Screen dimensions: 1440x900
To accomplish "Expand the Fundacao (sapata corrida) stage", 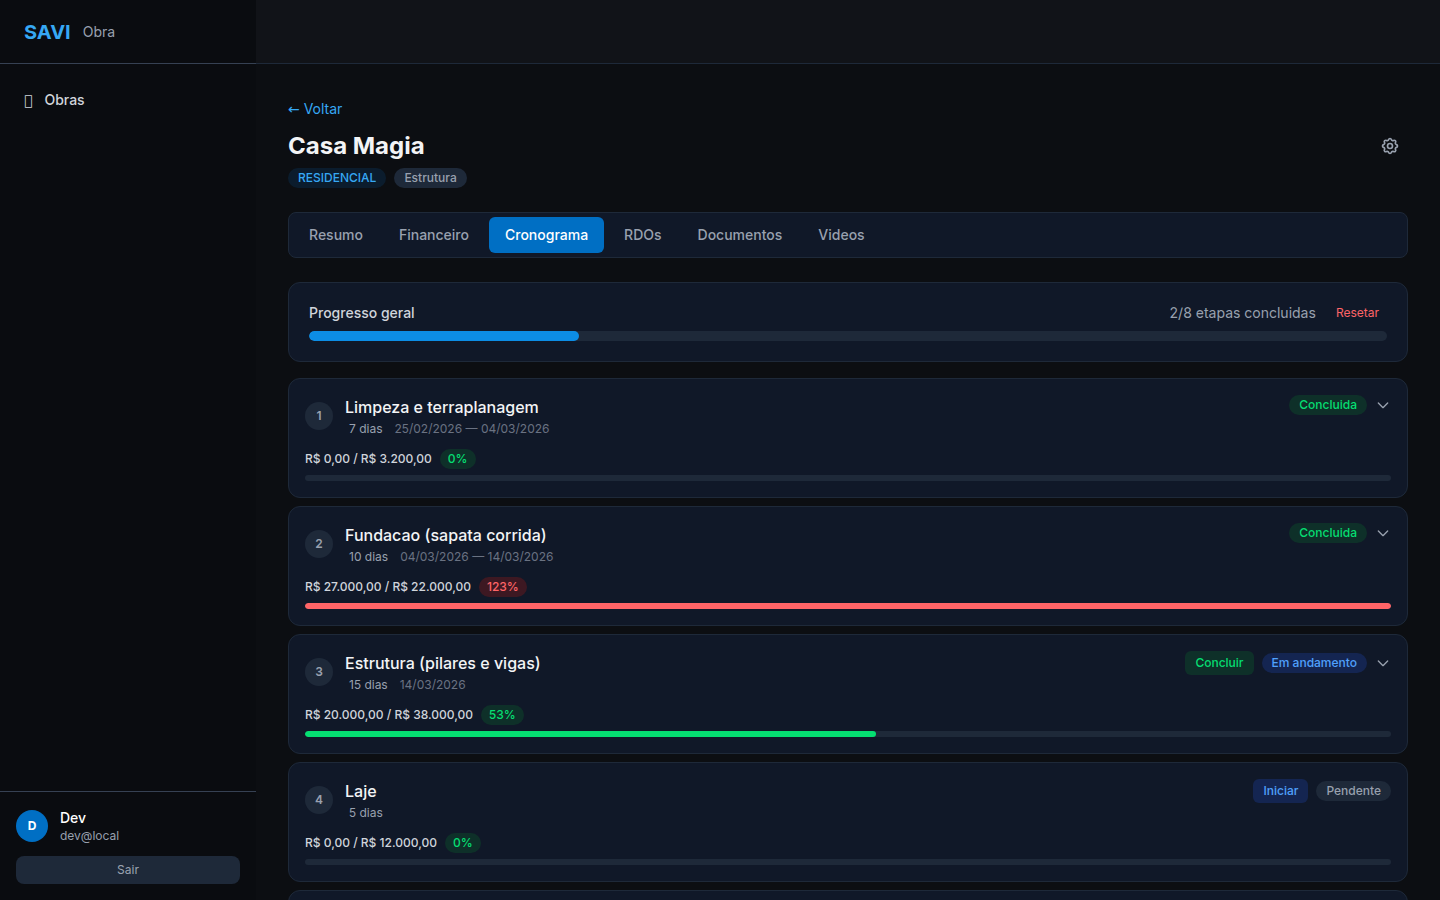I will click(x=1383, y=533).
